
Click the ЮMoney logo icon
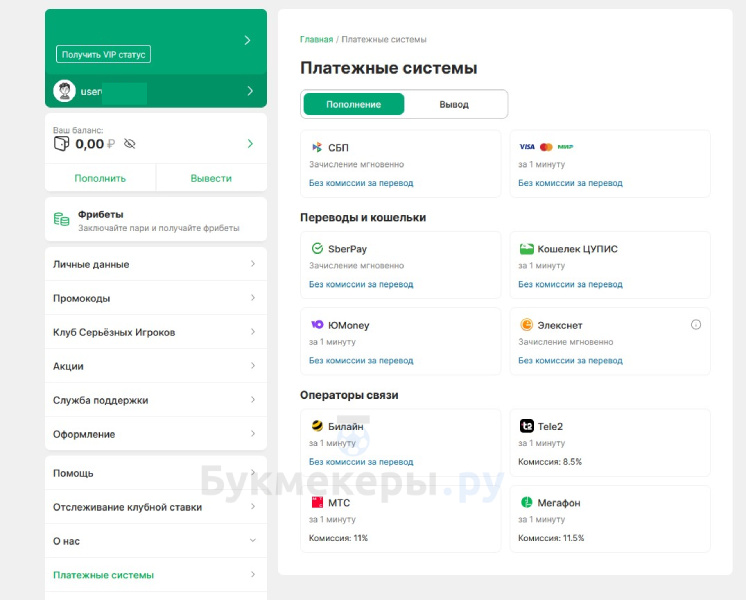tap(317, 325)
